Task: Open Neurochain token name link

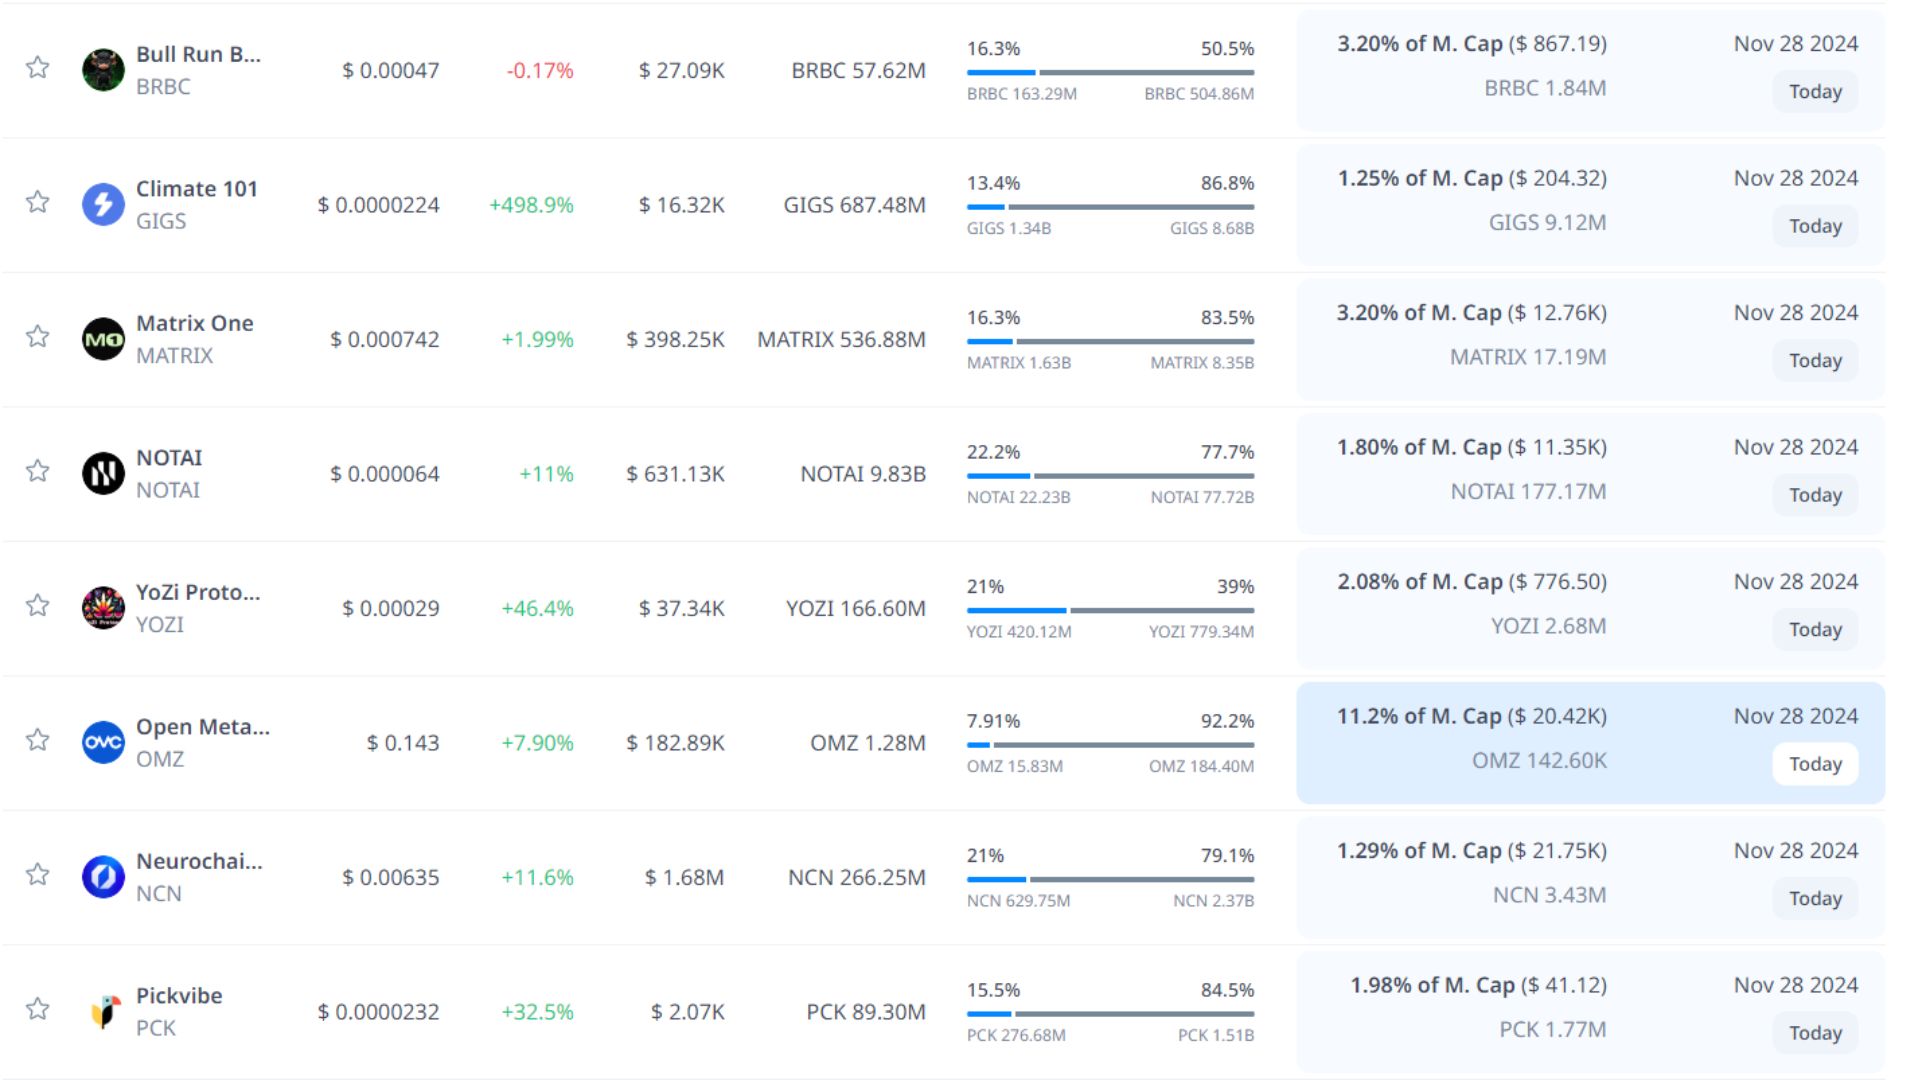Action: click(x=199, y=861)
